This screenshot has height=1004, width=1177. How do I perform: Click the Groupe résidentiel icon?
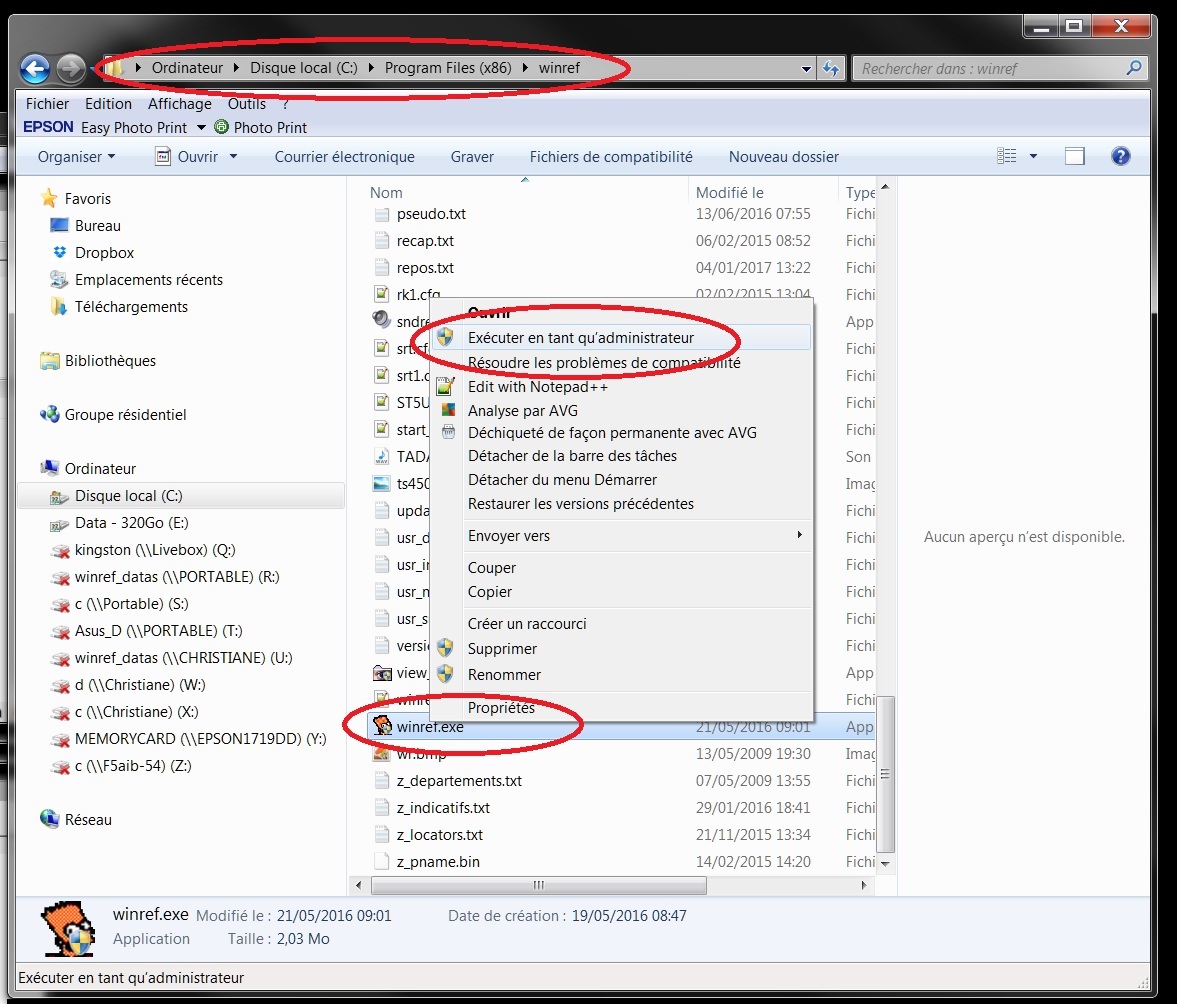point(50,414)
